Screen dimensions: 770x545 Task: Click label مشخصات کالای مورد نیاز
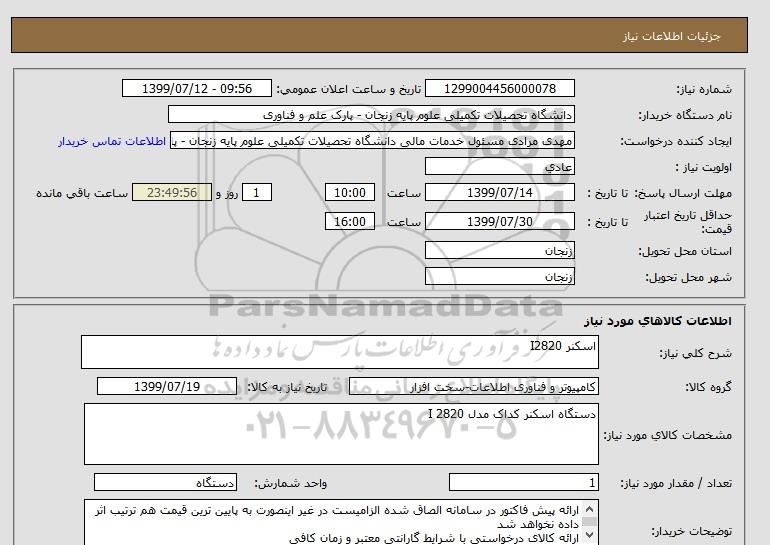click(x=668, y=435)
